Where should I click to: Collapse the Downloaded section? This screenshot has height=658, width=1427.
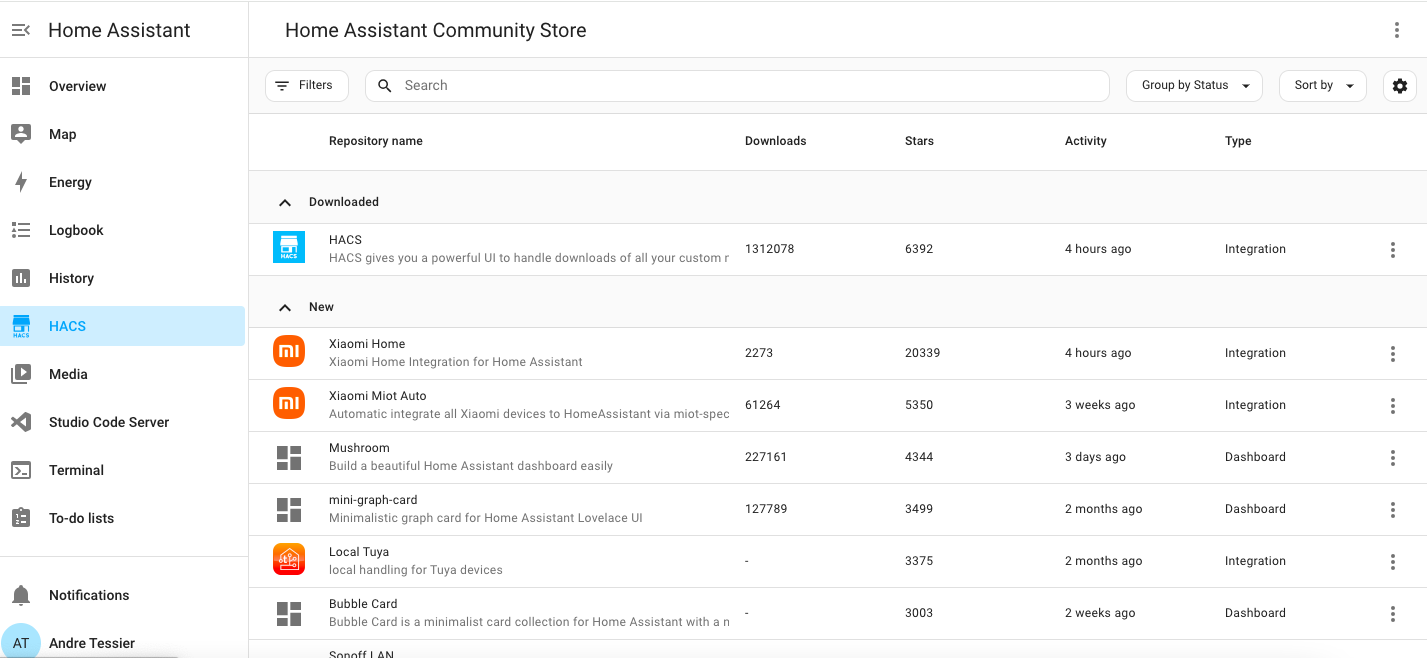[x=285, y=201]
